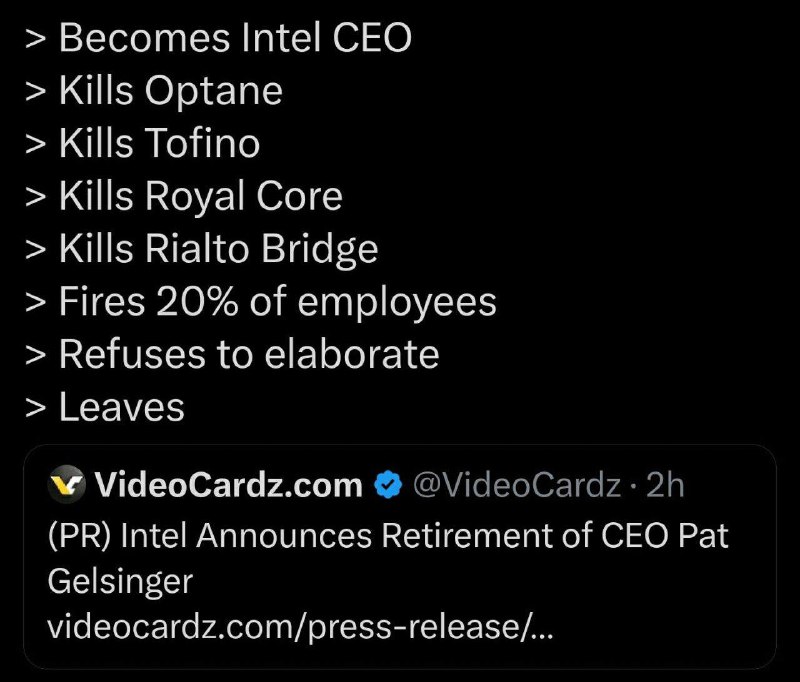Click the VideoCardz profile avatar icon
The height and width of the screenshot is (682, 800).
coord(66,484)
